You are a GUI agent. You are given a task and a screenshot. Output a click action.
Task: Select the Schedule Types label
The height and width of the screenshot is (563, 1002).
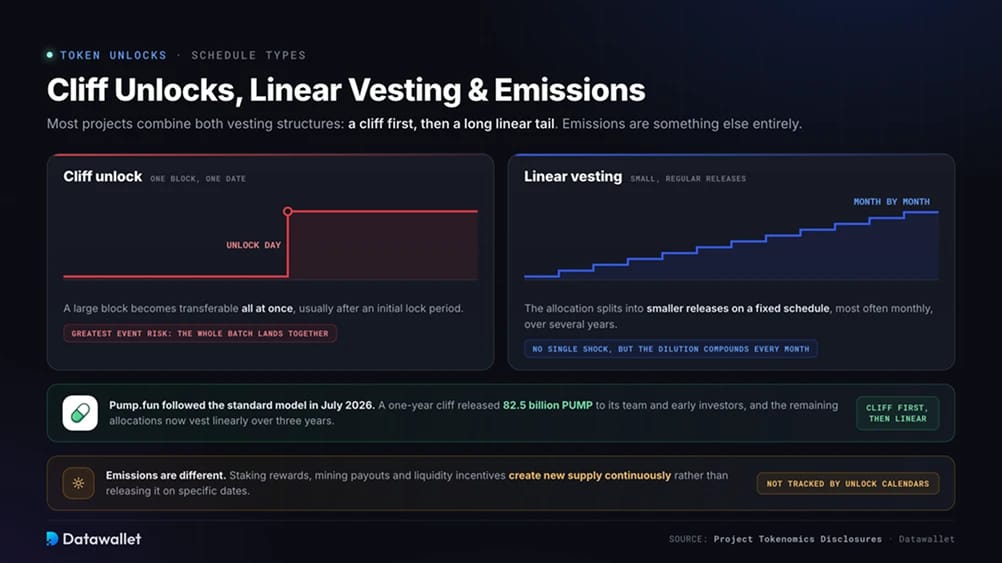coord(249,56)
